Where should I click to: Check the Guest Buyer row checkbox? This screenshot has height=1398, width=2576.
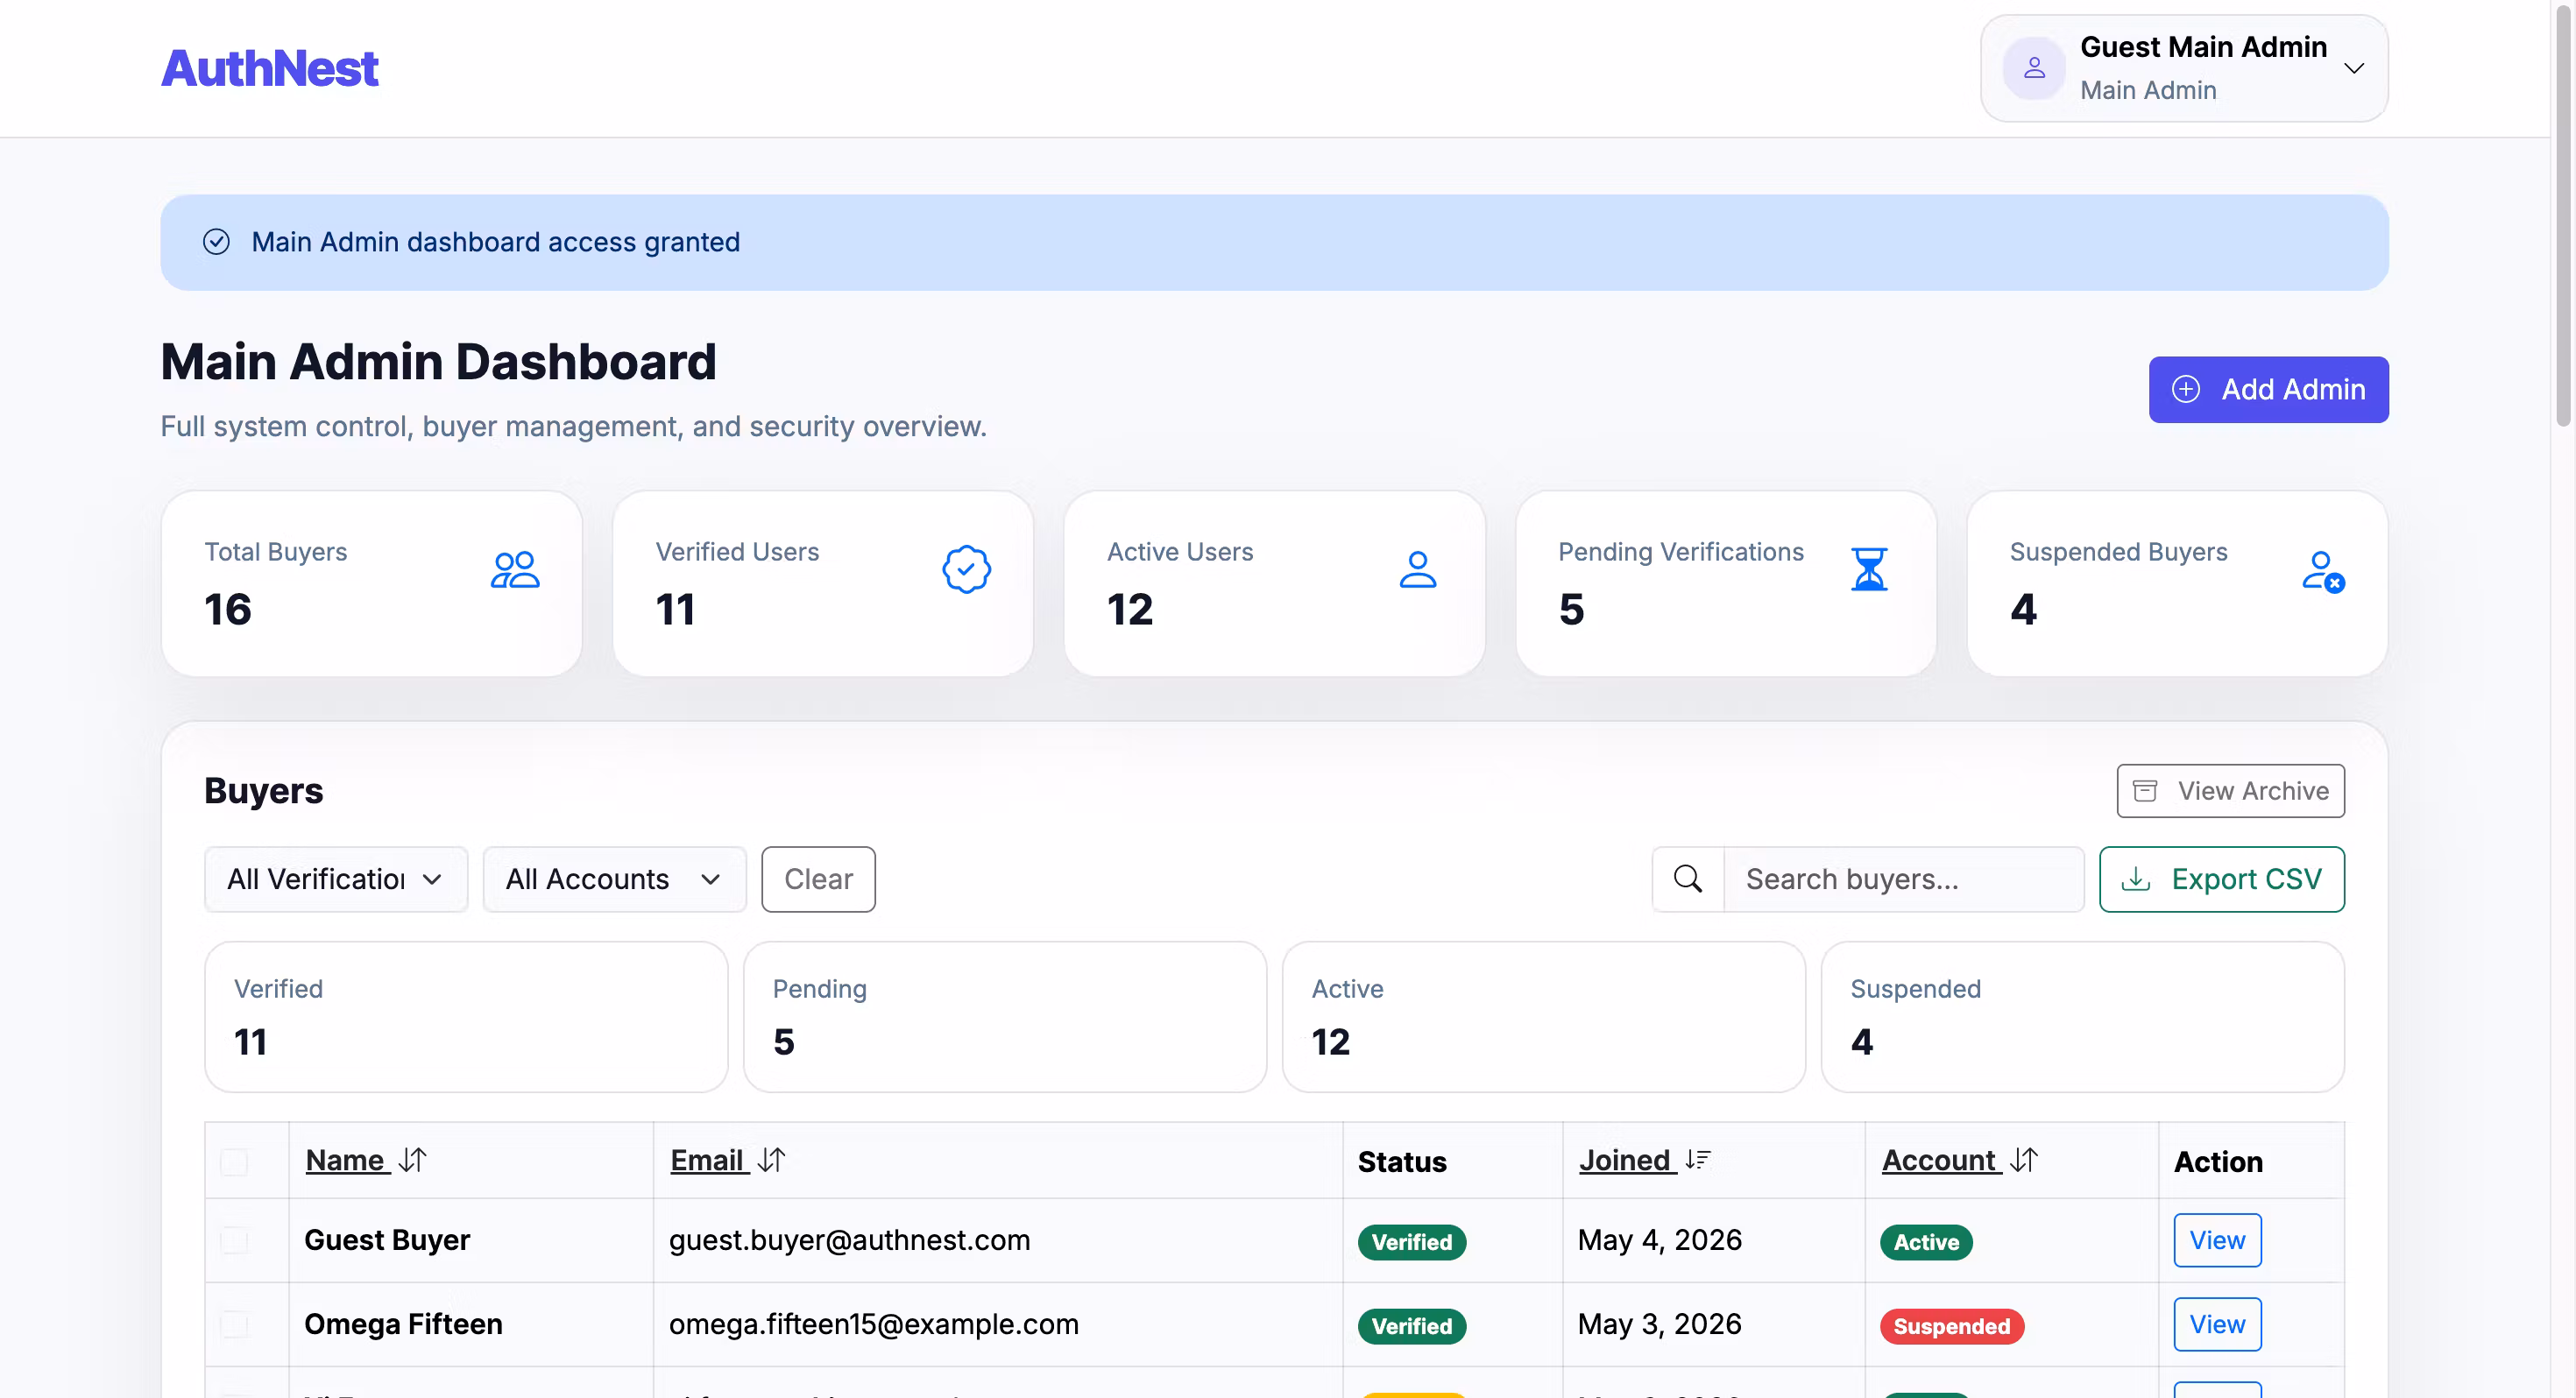234,1241
